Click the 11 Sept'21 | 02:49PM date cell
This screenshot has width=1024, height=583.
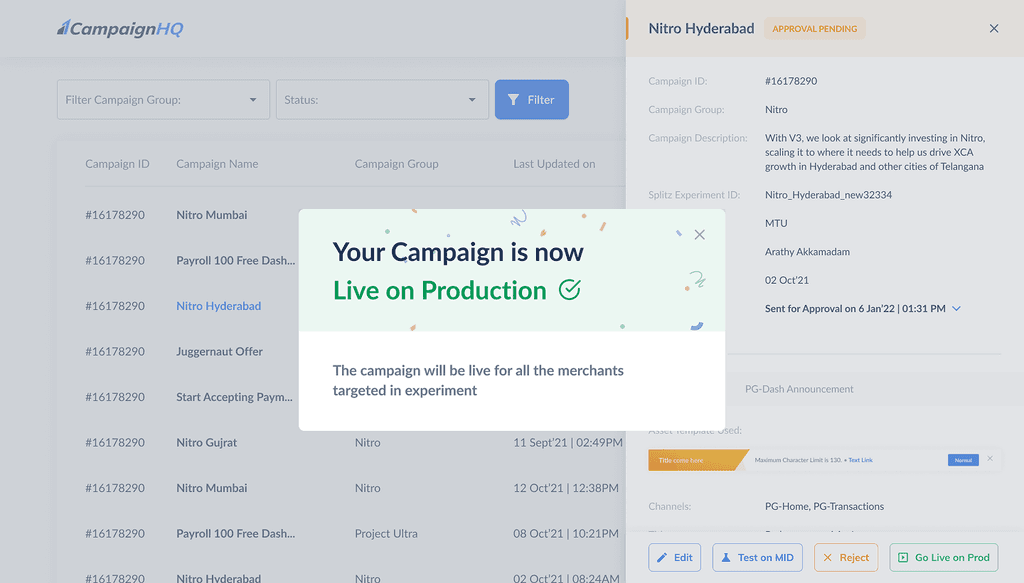pyautogui.click(x=568, y=443)
